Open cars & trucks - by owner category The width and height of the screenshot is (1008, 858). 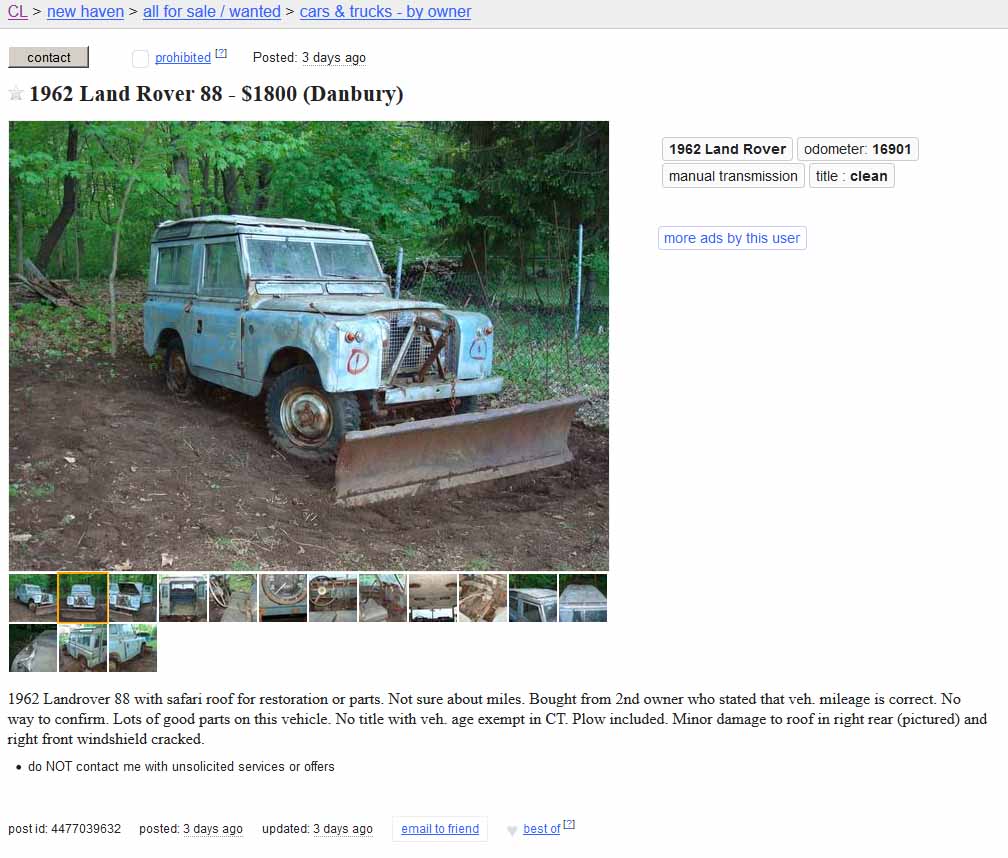coord(385,12)
